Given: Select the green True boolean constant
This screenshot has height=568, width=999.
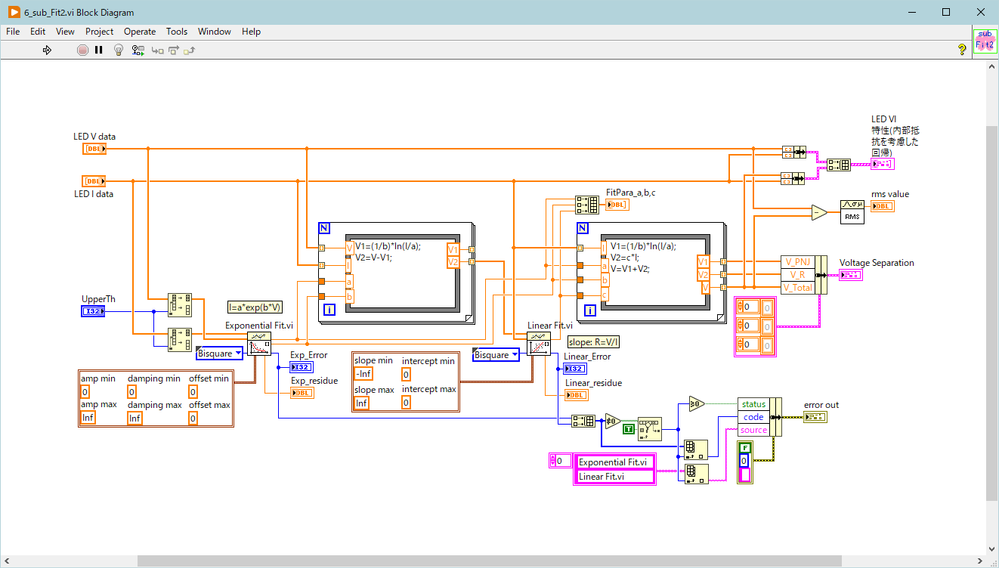Looking at the screenshot, I should coord(629,429).
